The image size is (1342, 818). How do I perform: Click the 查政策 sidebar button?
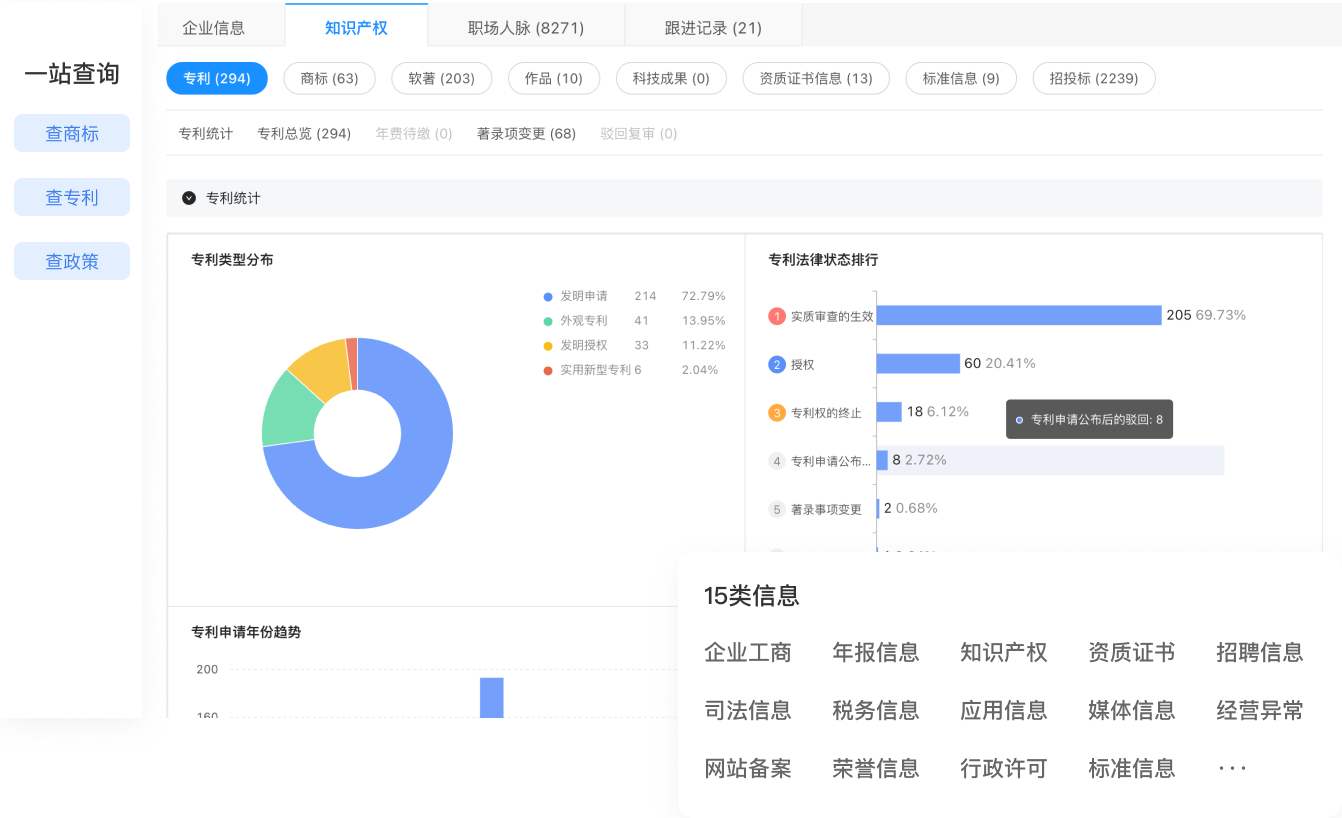(72, 261)
